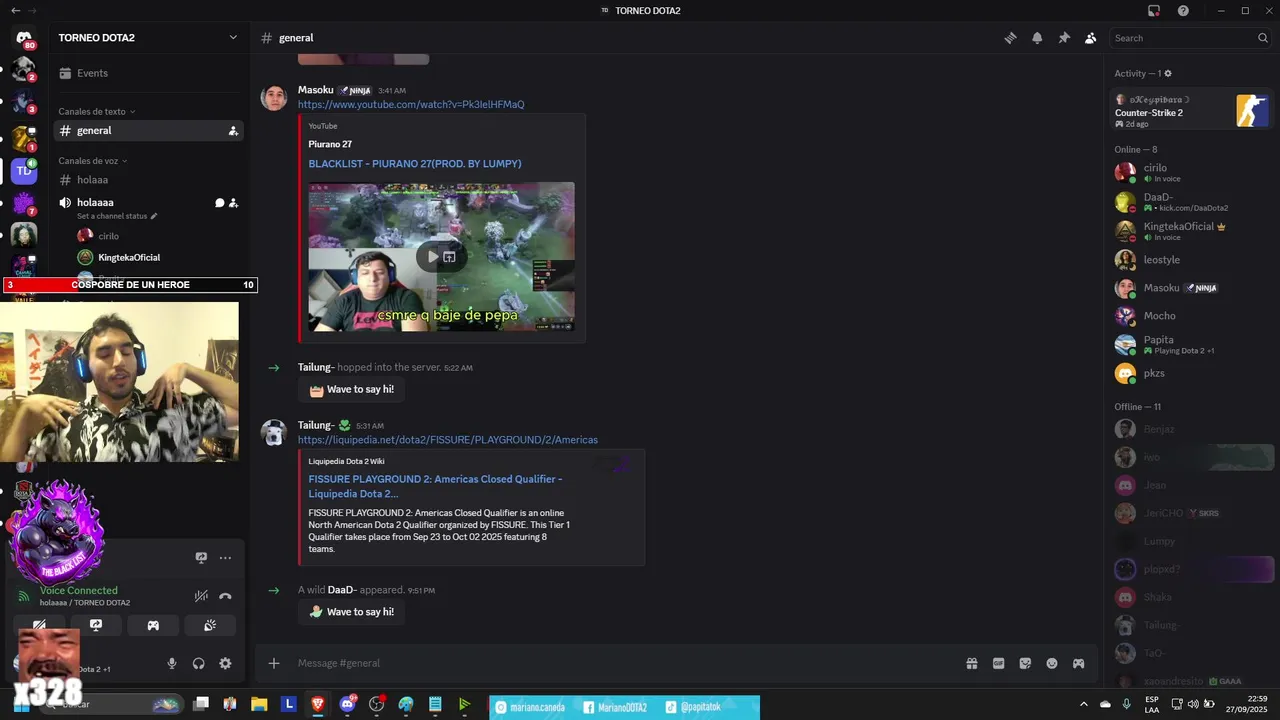Select user cirilo in voice channel
The width and height of the screenshot is (1280, 720).
pos(108,236)
